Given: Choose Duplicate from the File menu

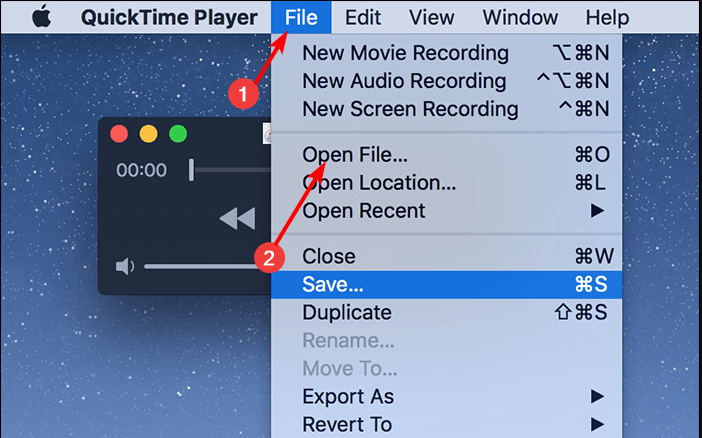Looking at the screenshot, I should [x=446, y=312].
